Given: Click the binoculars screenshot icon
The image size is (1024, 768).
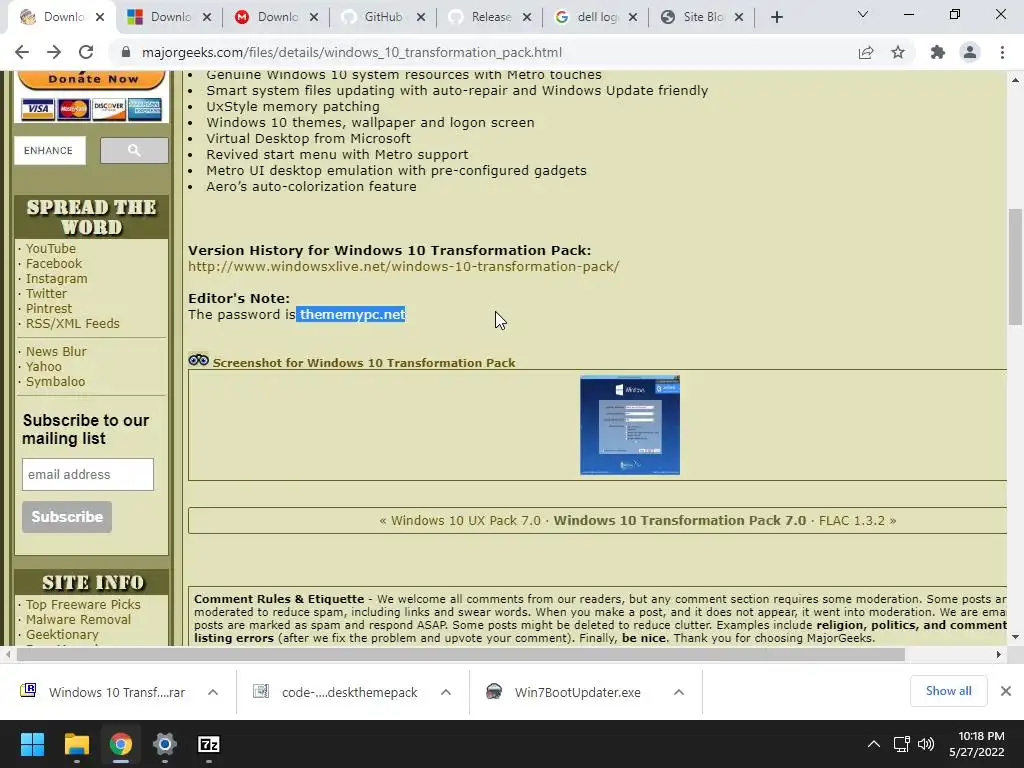Looking at the screenshot, I should 199,360.
